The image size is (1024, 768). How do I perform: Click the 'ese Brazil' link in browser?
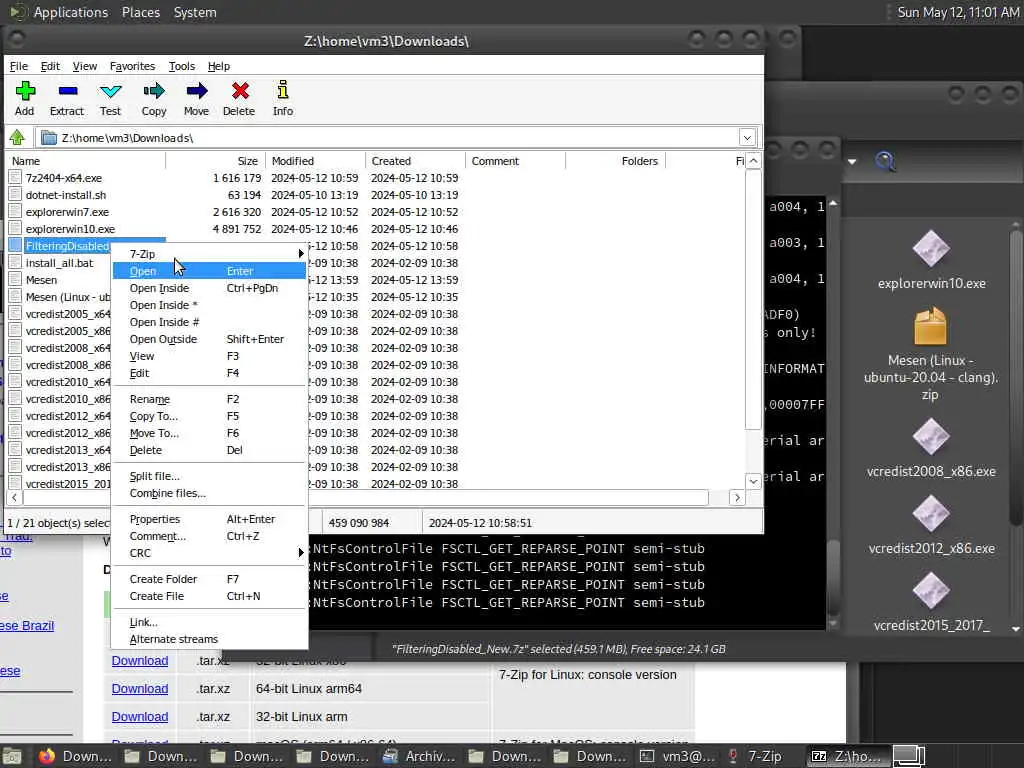coord(27,626)
